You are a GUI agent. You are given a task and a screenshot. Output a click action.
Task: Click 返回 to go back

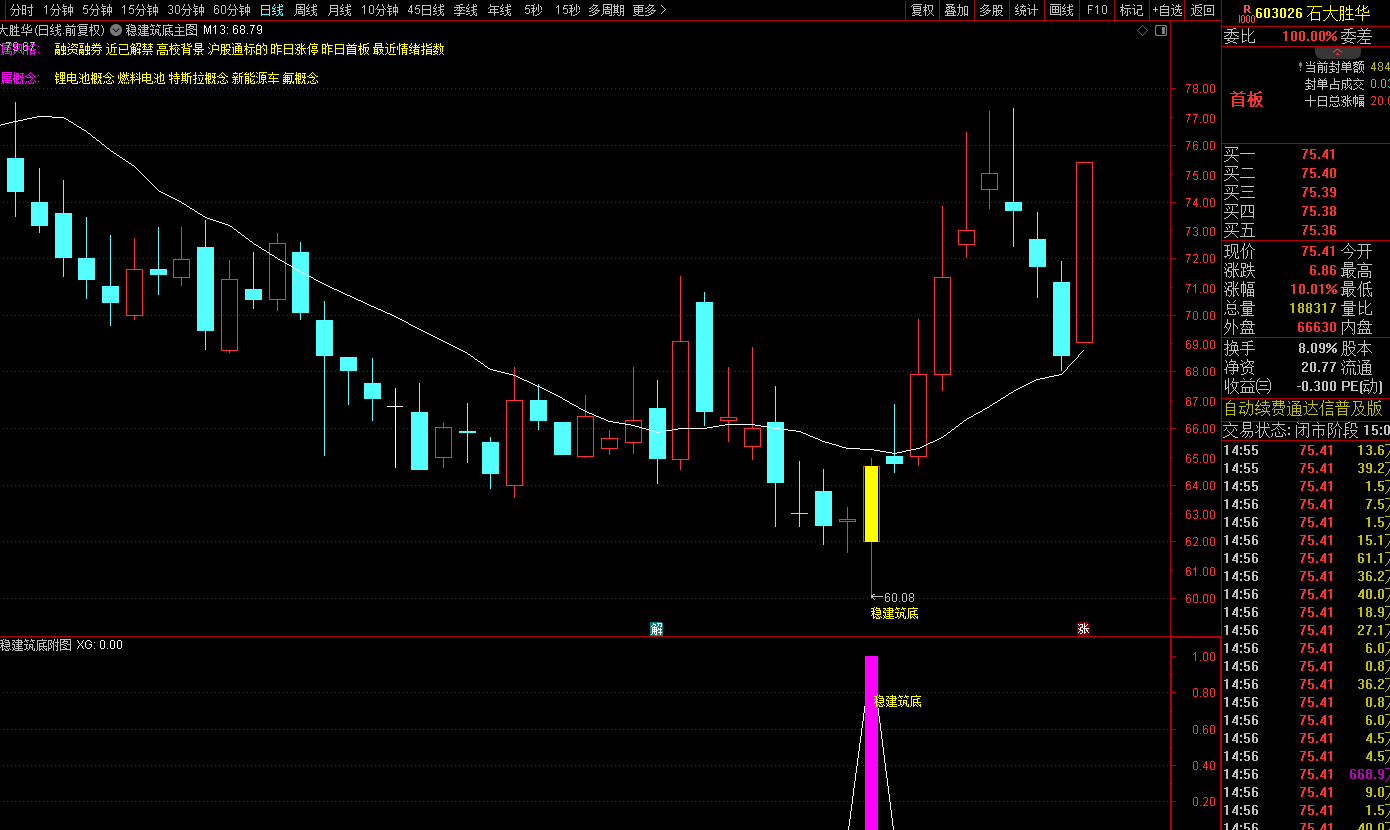click(1203, 10)
